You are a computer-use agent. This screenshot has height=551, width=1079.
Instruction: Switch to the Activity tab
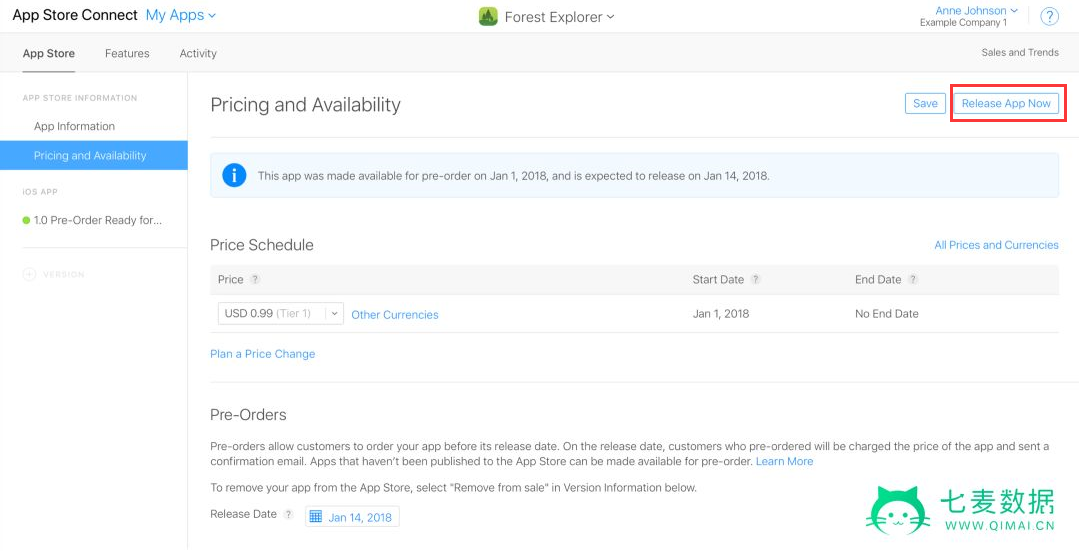coord(198,53)
